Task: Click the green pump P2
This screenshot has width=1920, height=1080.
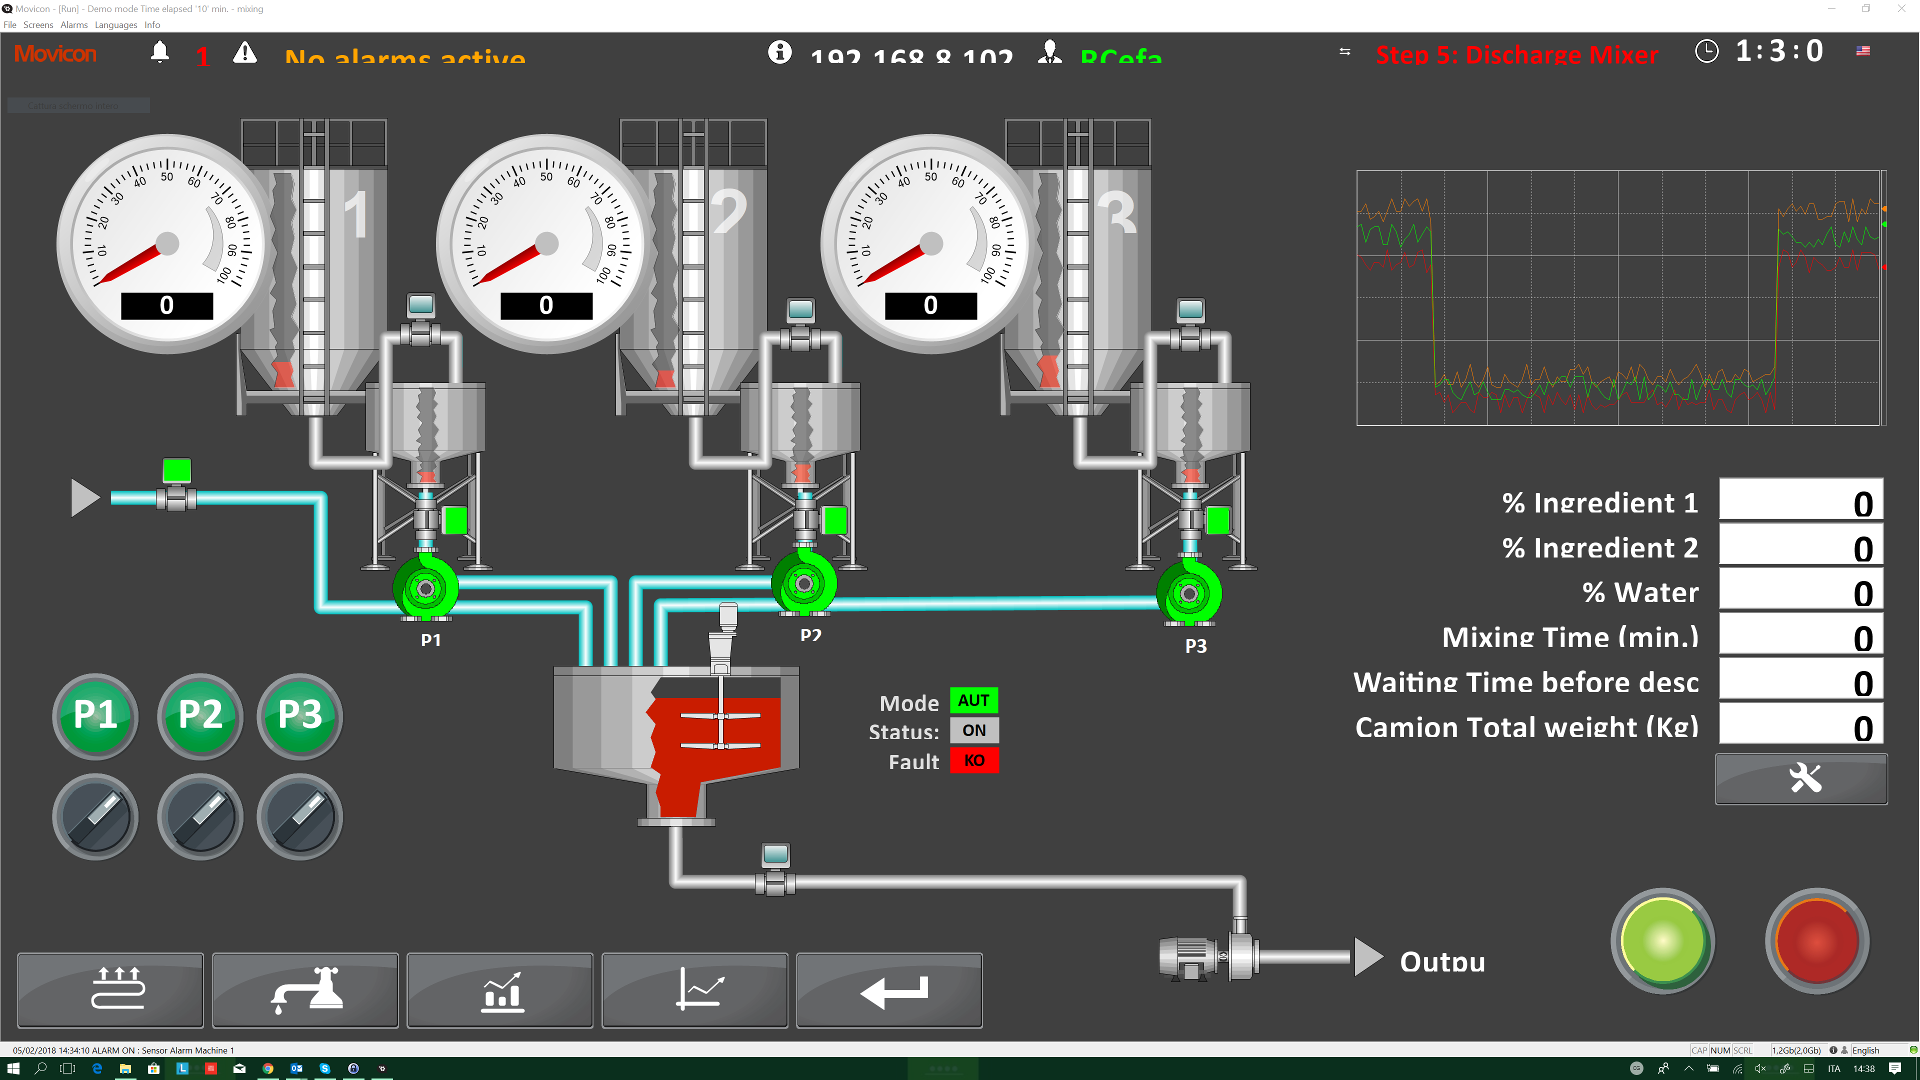Action: (804, 582)
